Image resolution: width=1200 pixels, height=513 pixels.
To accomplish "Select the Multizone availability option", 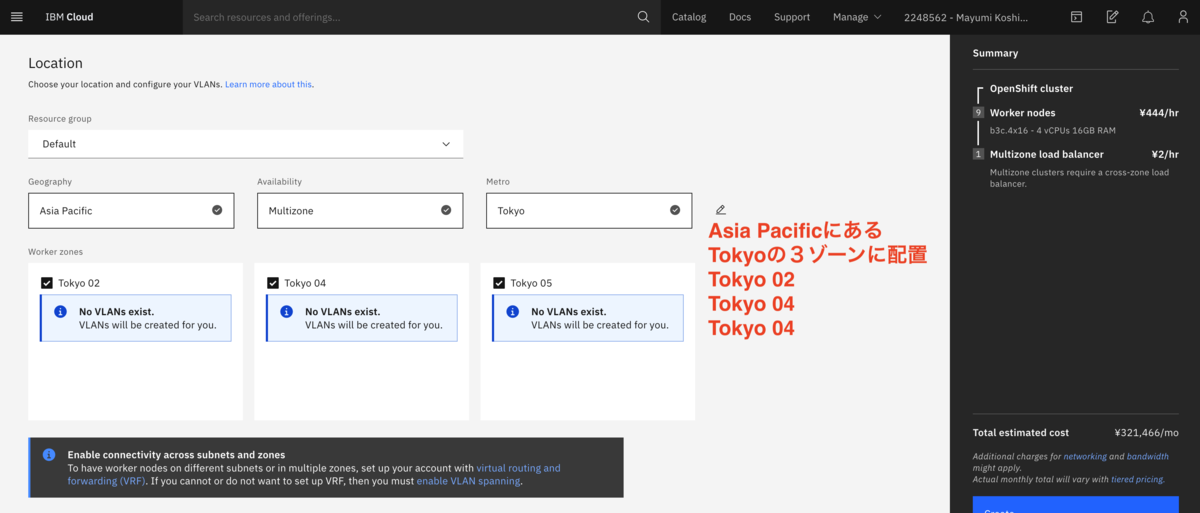I will point(360,211).
